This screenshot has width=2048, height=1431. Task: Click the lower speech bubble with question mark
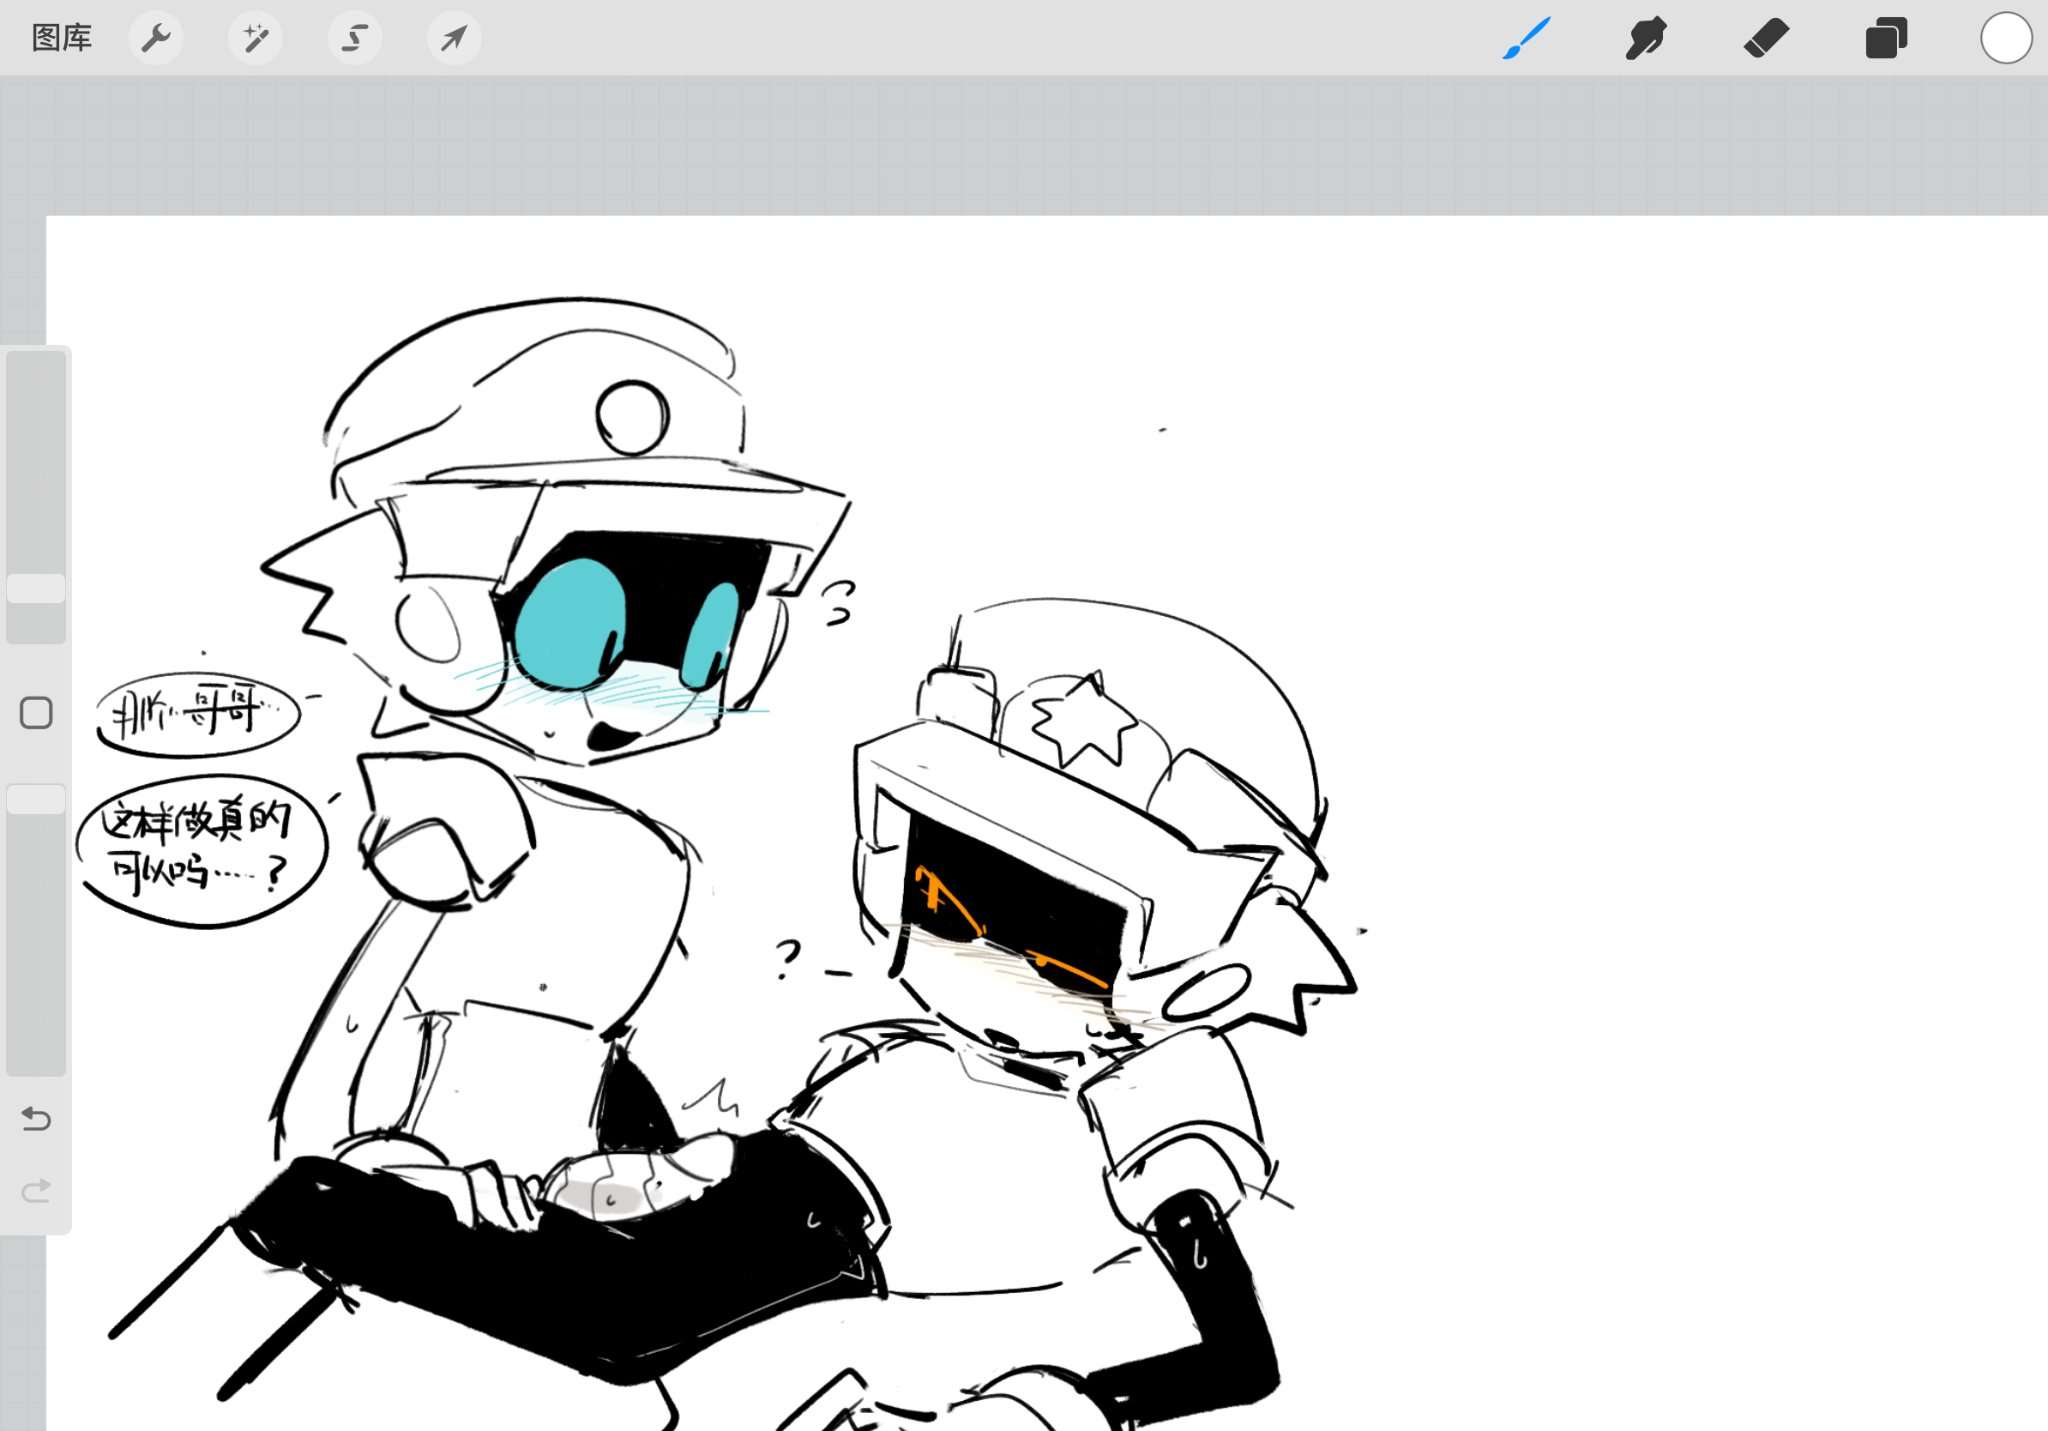201,851
